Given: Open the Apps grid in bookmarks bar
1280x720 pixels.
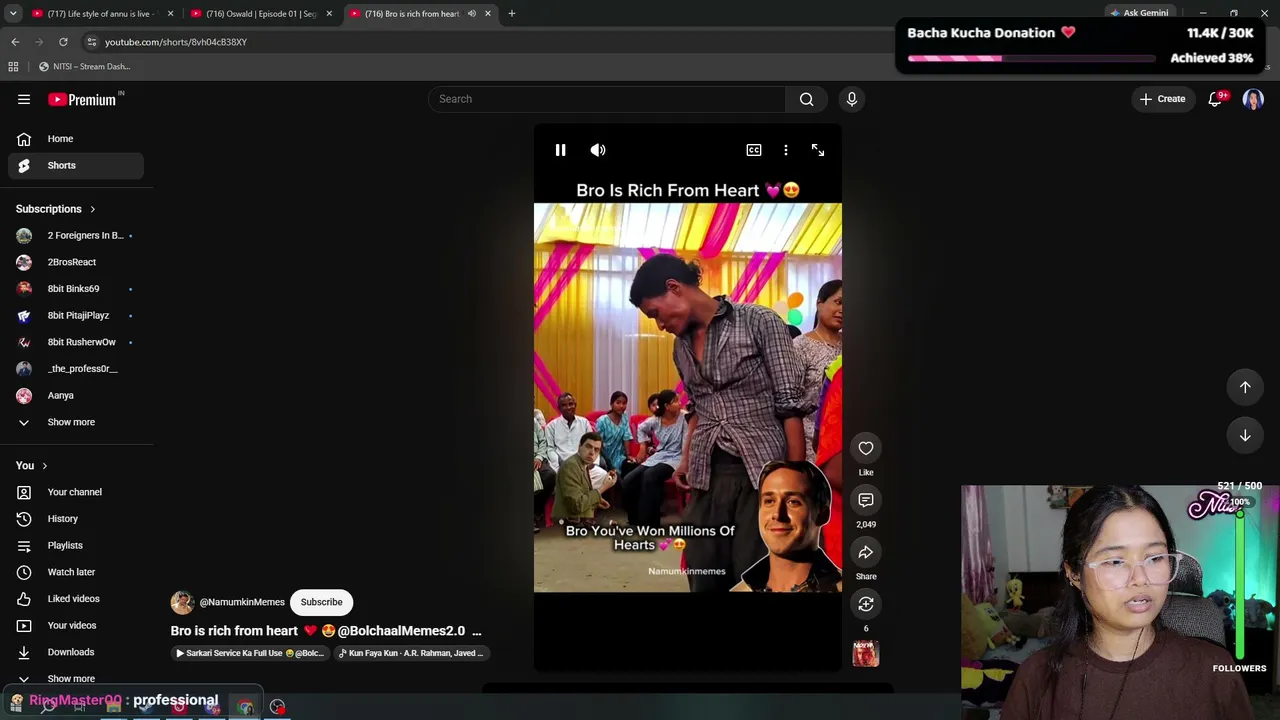Looking at the screenshot, I should [13, 66].
